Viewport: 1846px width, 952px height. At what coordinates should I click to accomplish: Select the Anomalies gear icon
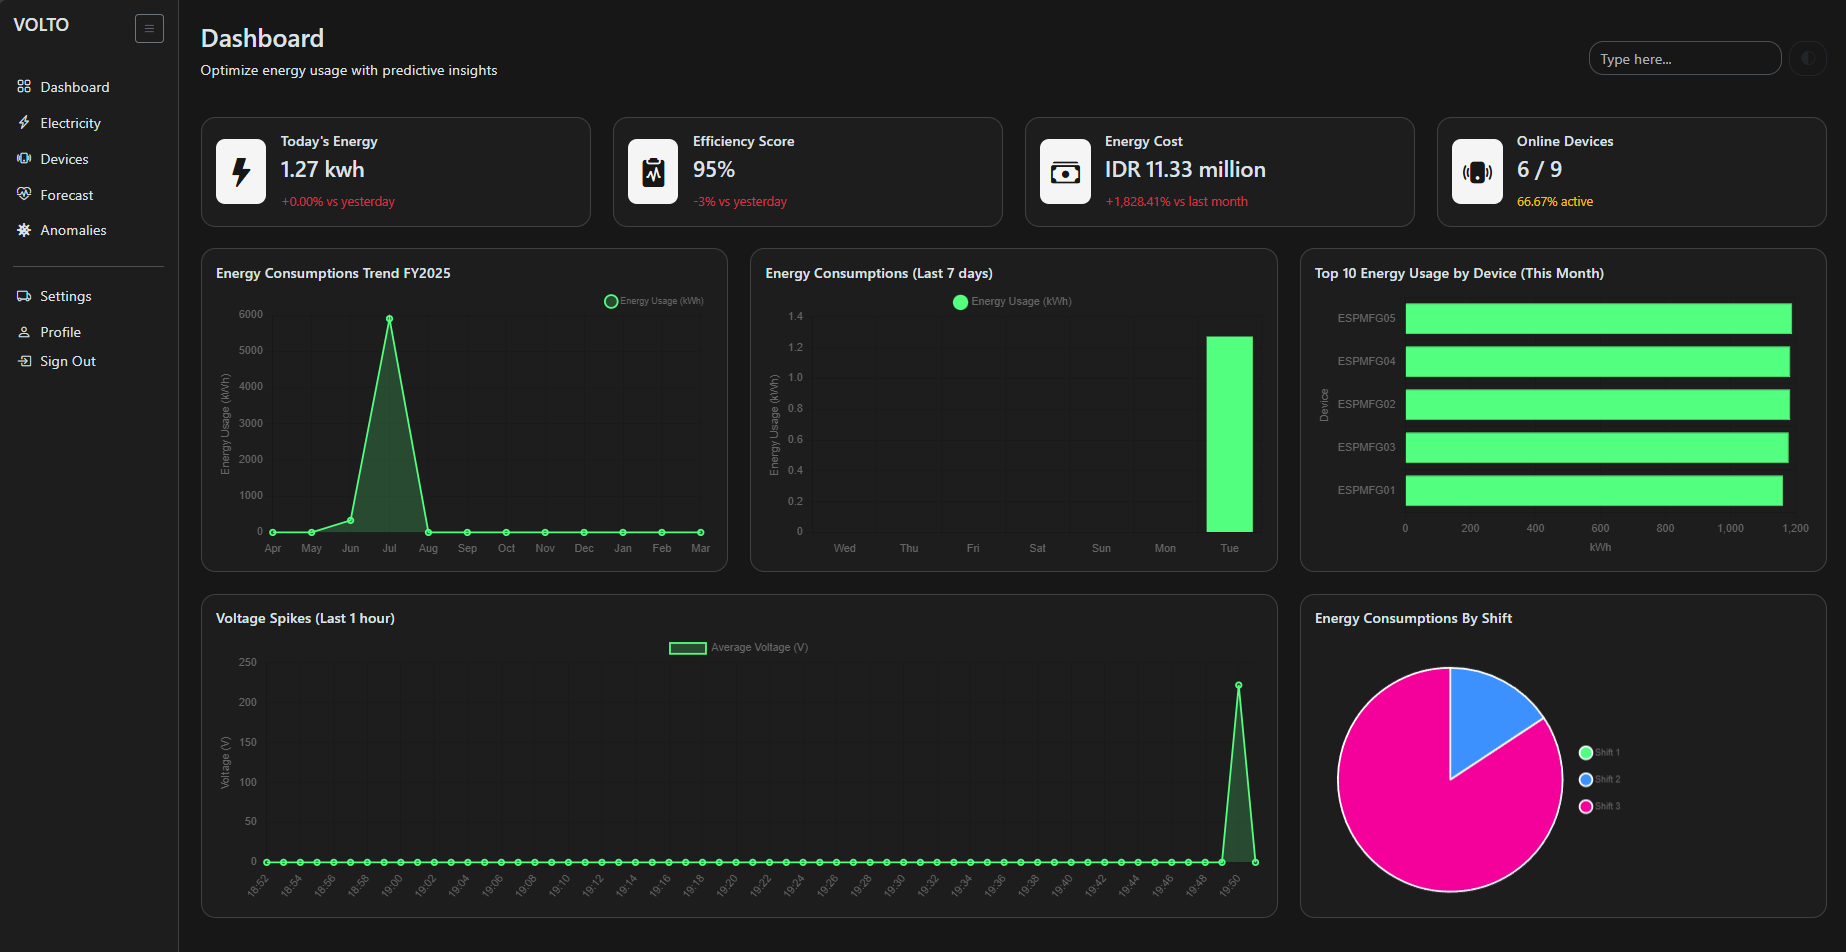pyautogui.click(x=23, y=230)
